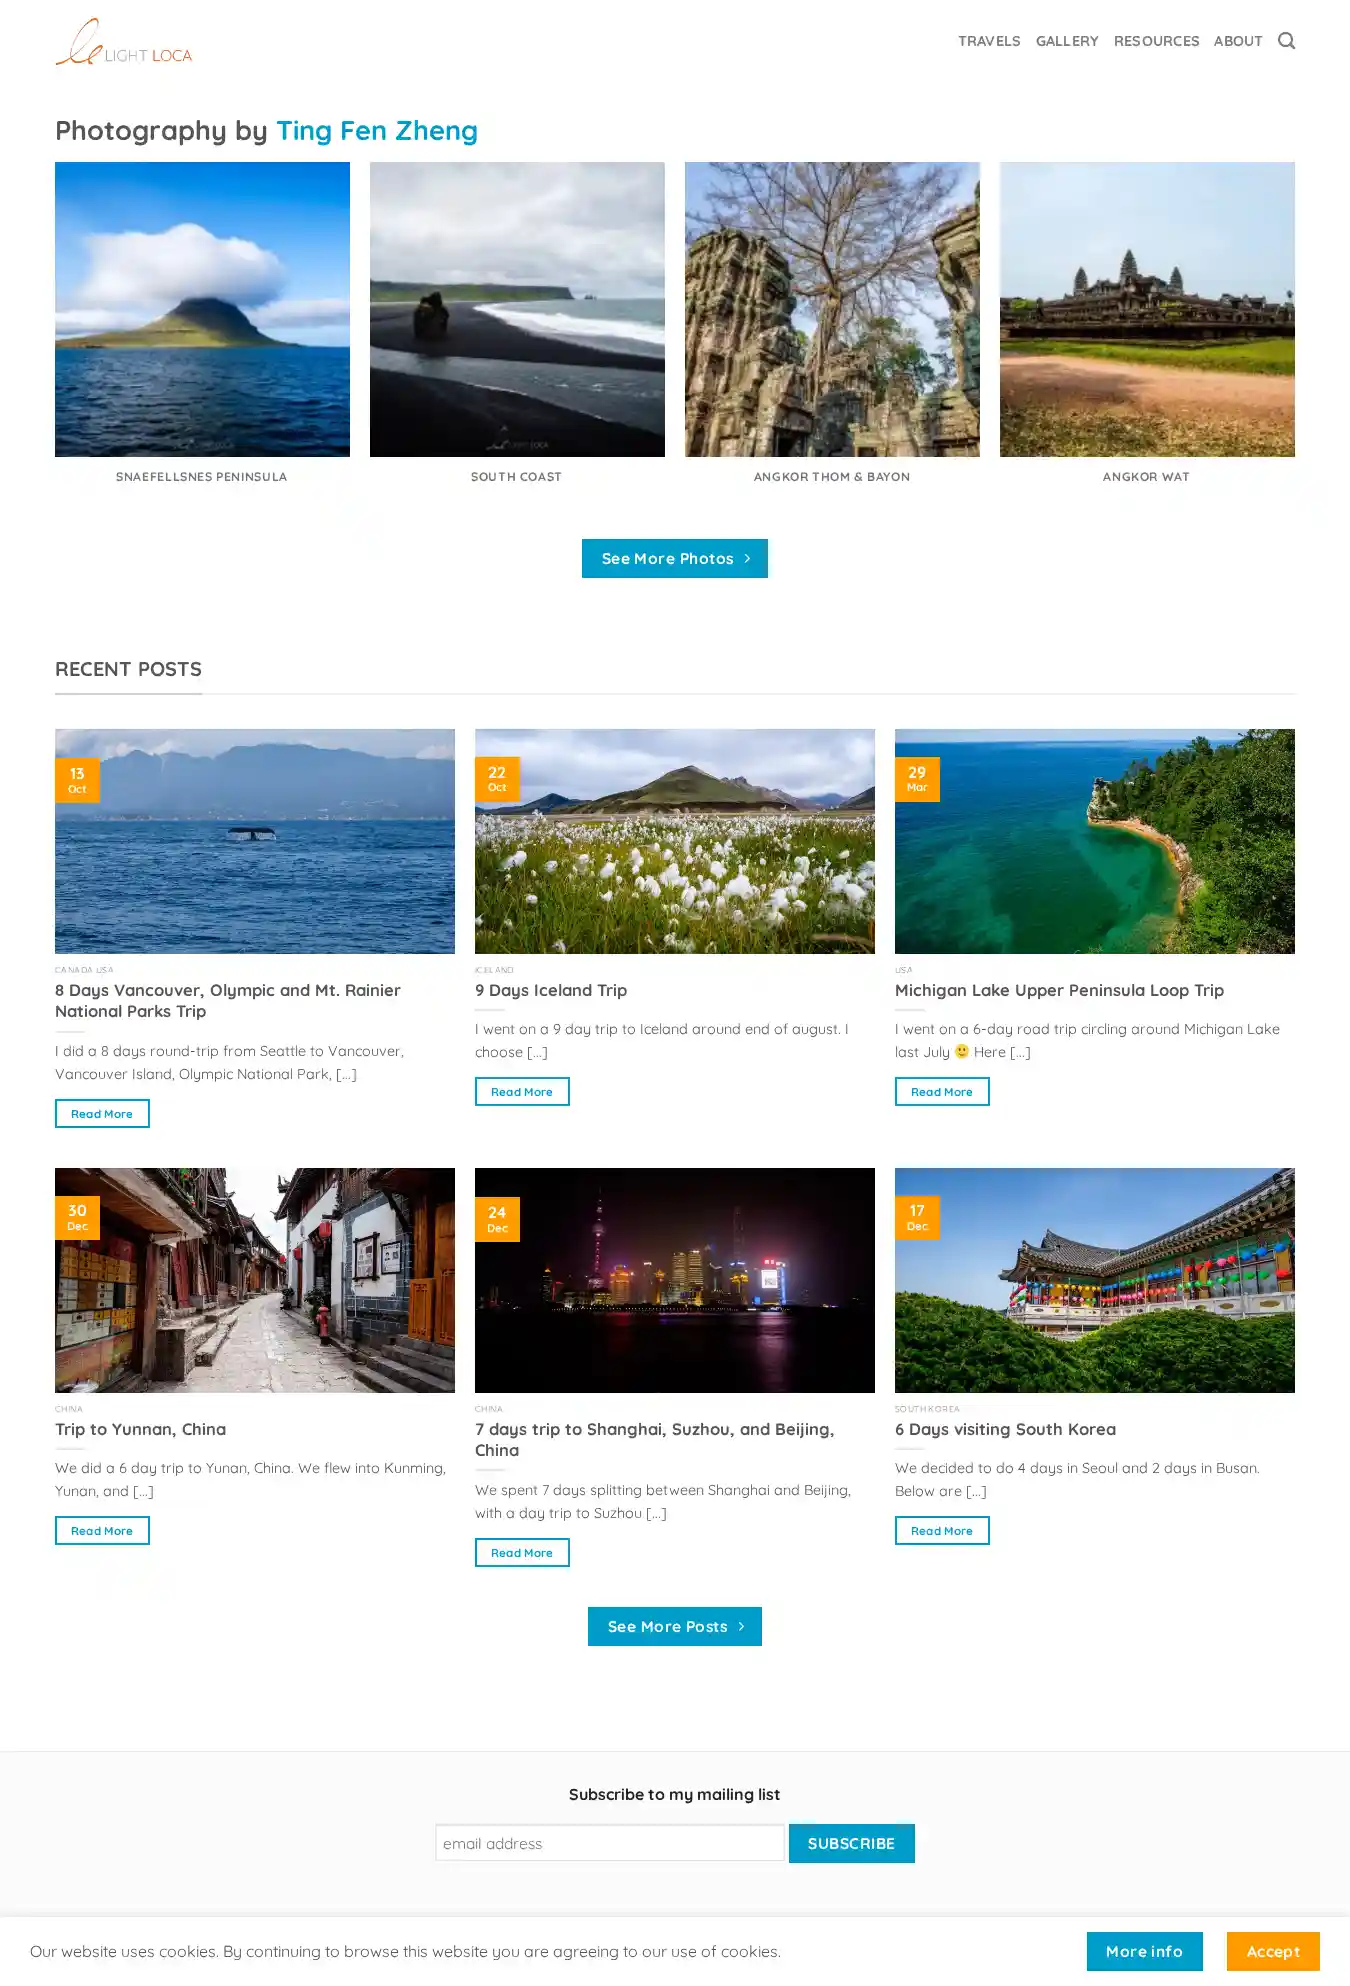Open the Snaefellsnes Peninsula photo thumbnail

coord(202,310)
